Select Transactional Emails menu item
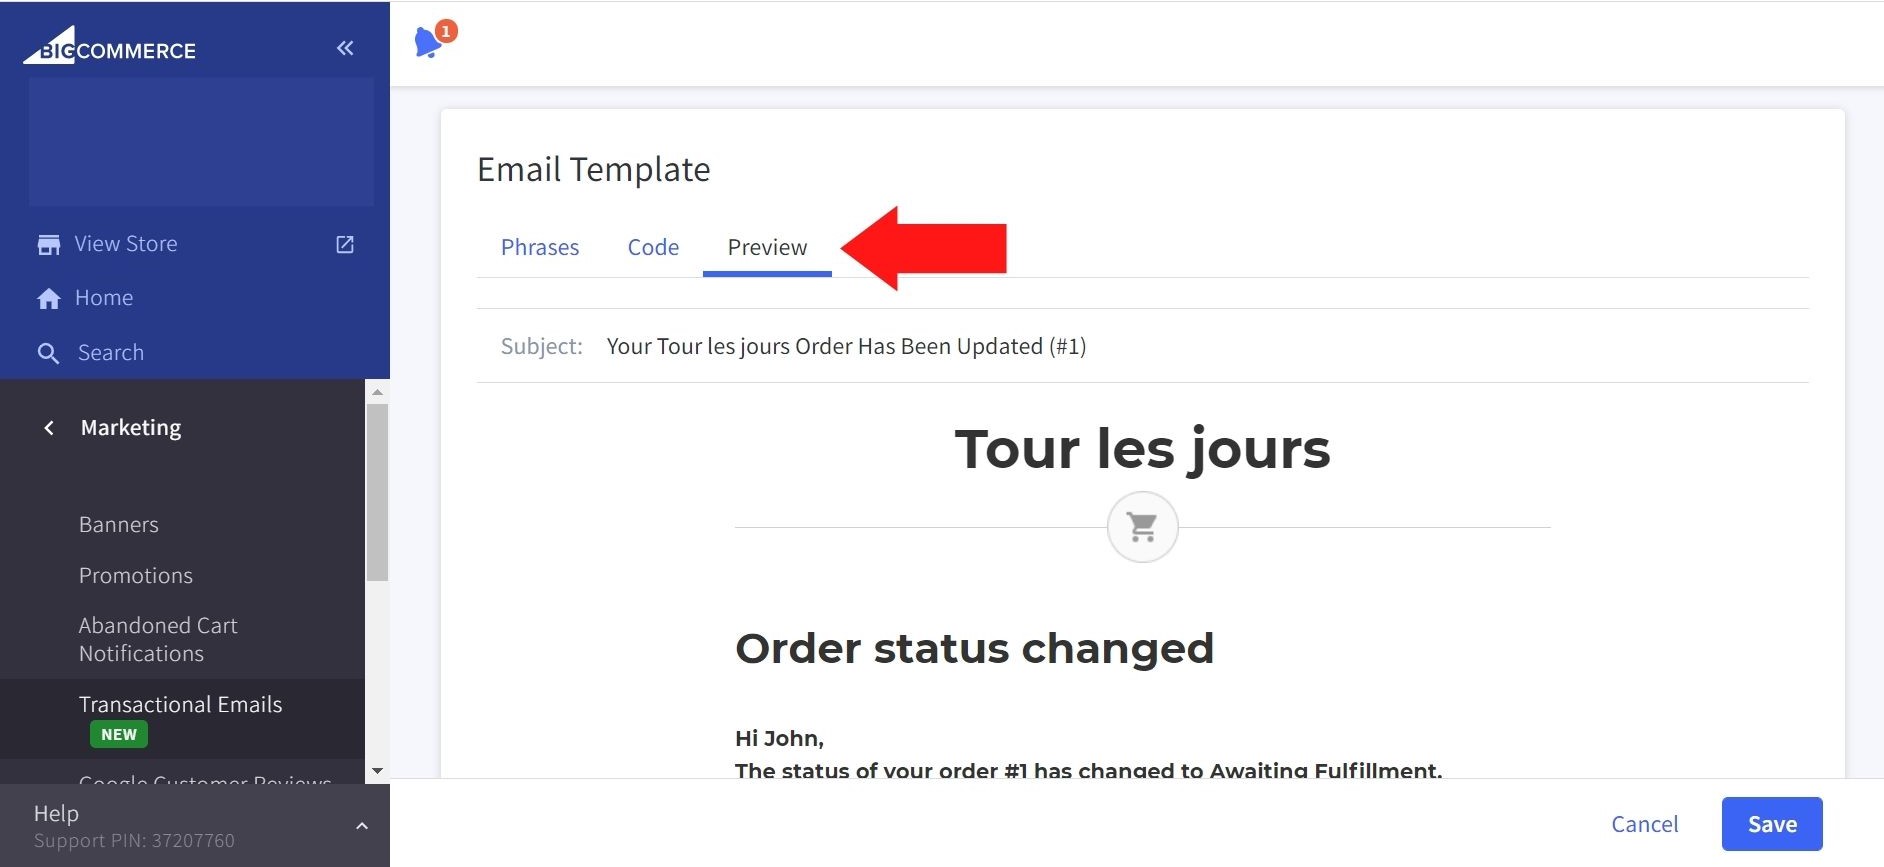 180,705
